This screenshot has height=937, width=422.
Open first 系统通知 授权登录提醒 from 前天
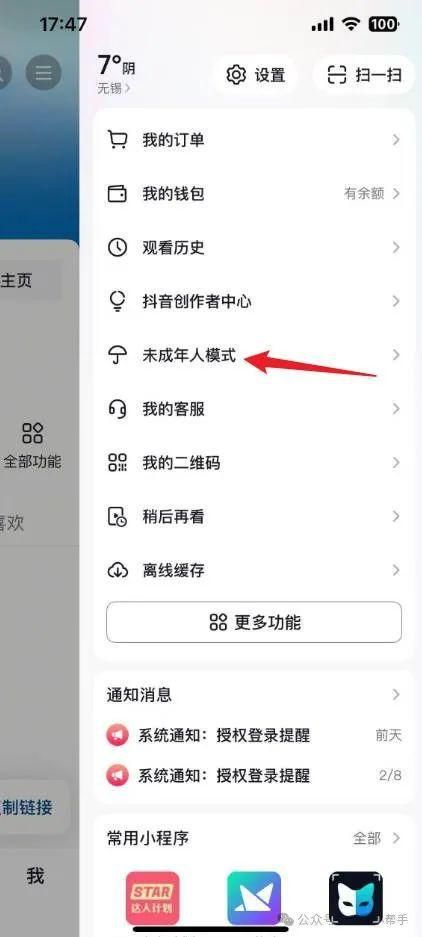point(254,735)
